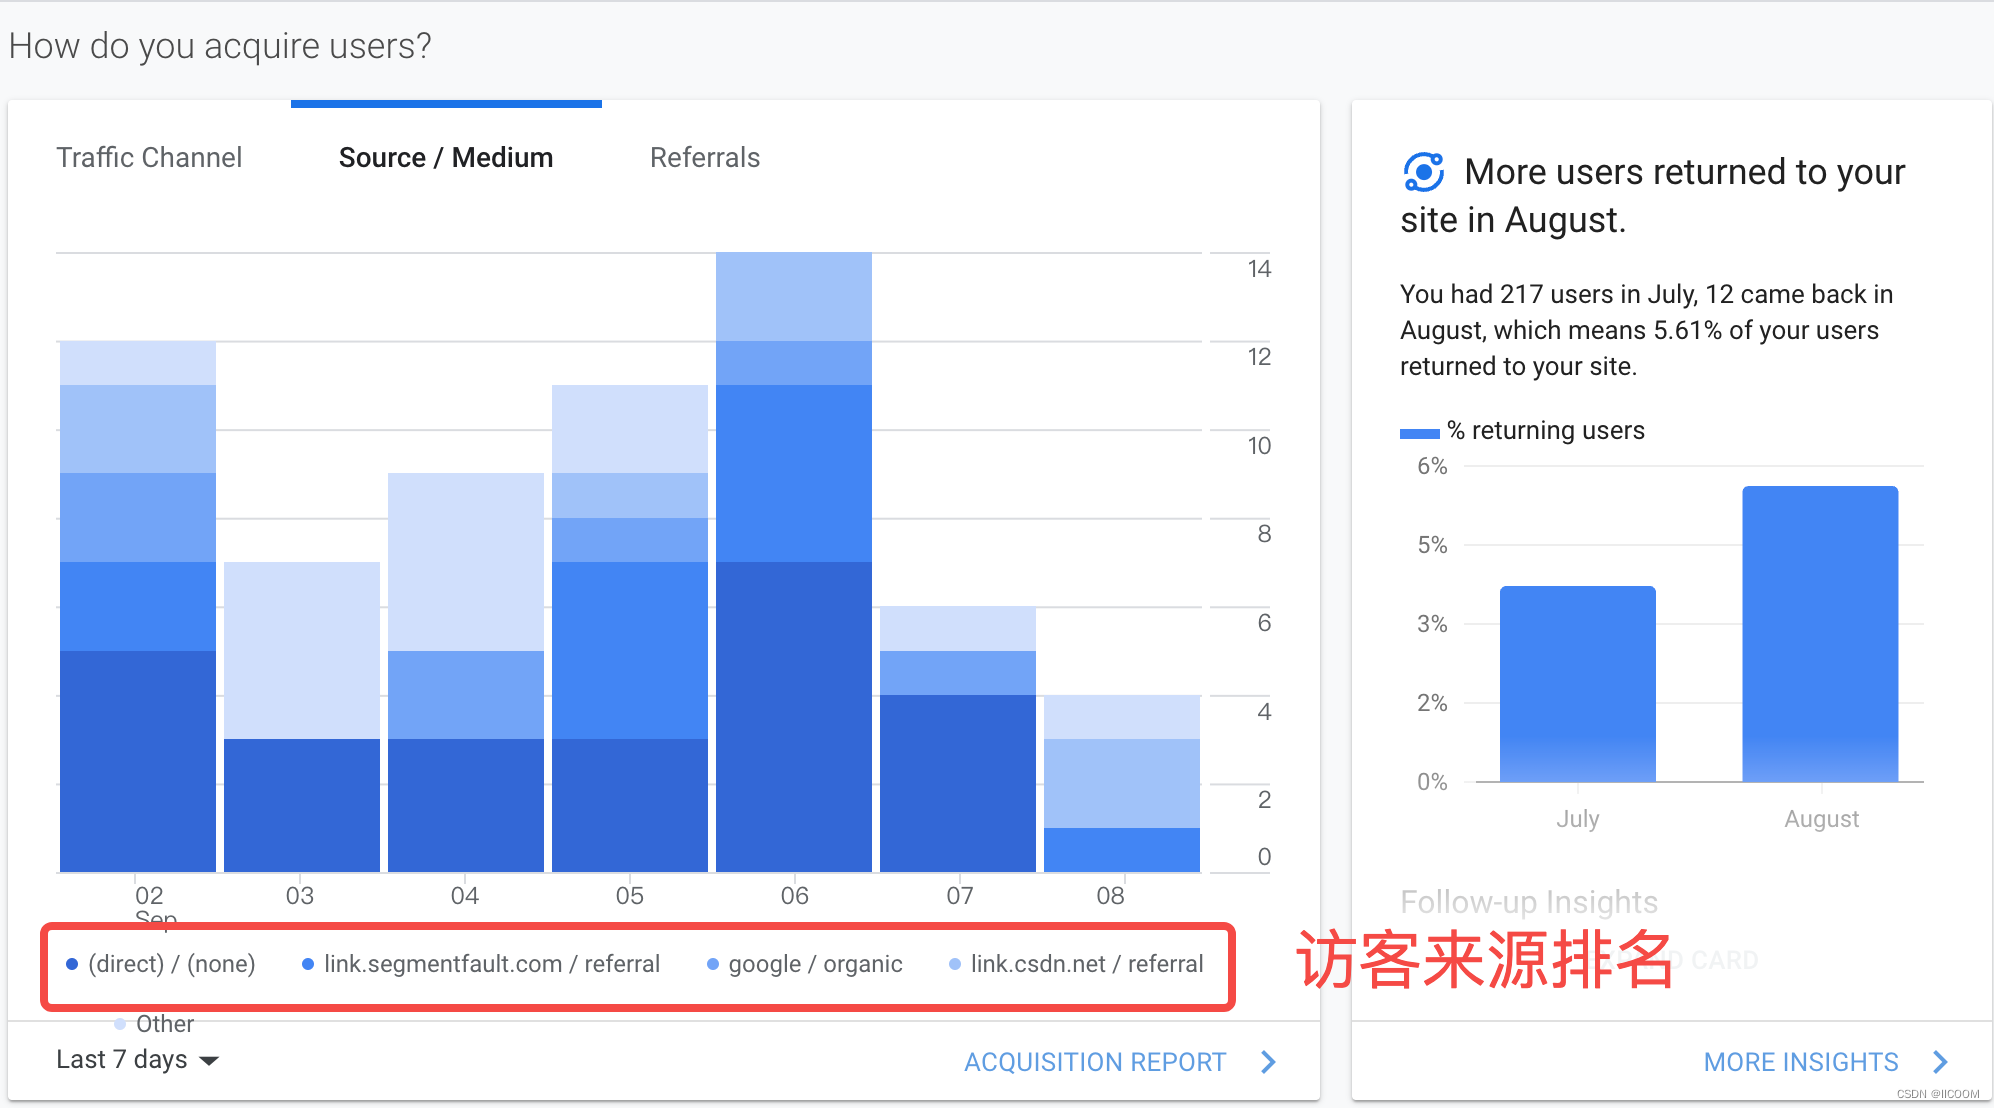The width and height of the screenshot is (1994, 1108).
Task: Switch to the Traffic Channel tab
Action: click(x=149, y=157)
